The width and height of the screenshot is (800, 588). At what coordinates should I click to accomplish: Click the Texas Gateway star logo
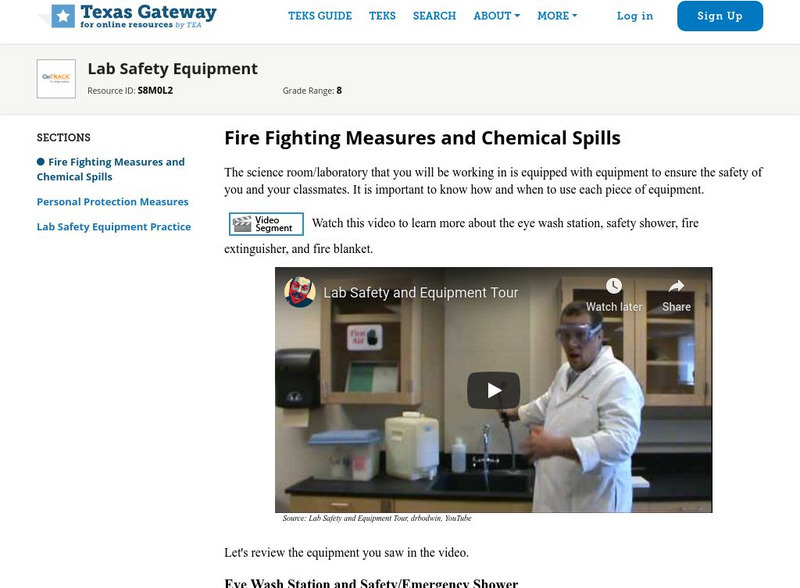tap(63, 16)
